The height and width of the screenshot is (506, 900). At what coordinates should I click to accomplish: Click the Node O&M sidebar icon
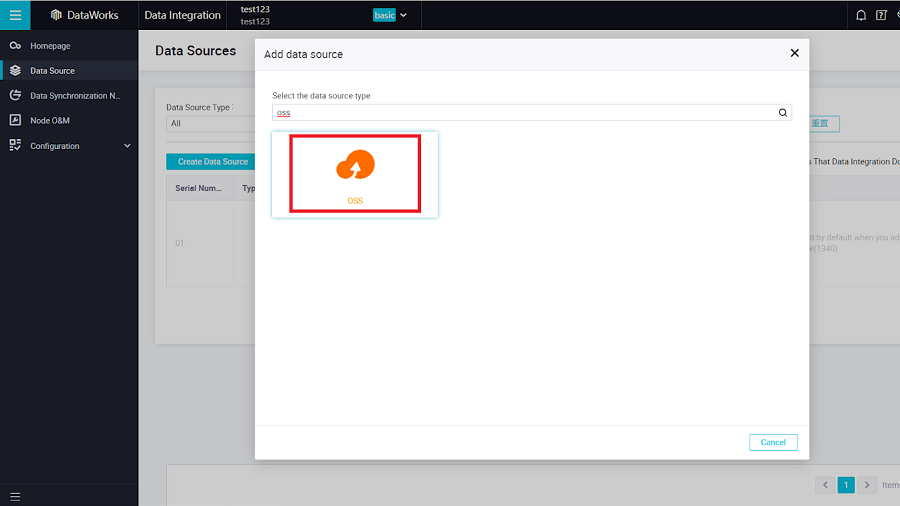click(15, 120)
